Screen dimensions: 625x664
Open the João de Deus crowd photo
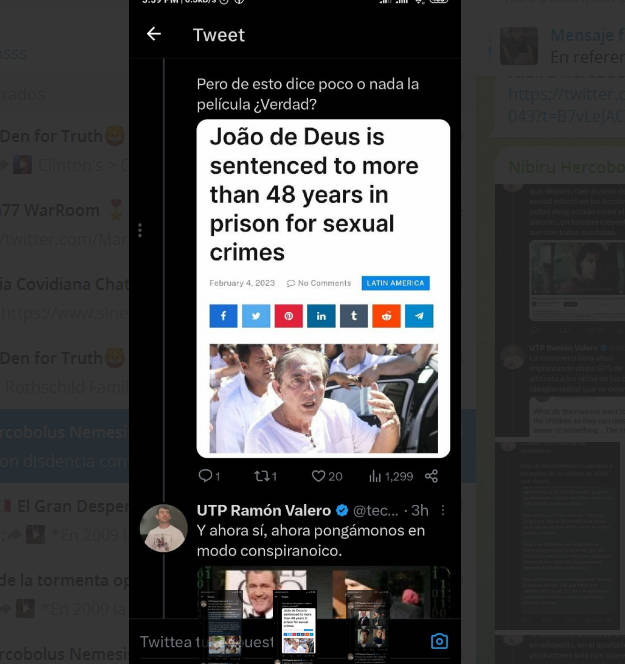click(324, 398)
